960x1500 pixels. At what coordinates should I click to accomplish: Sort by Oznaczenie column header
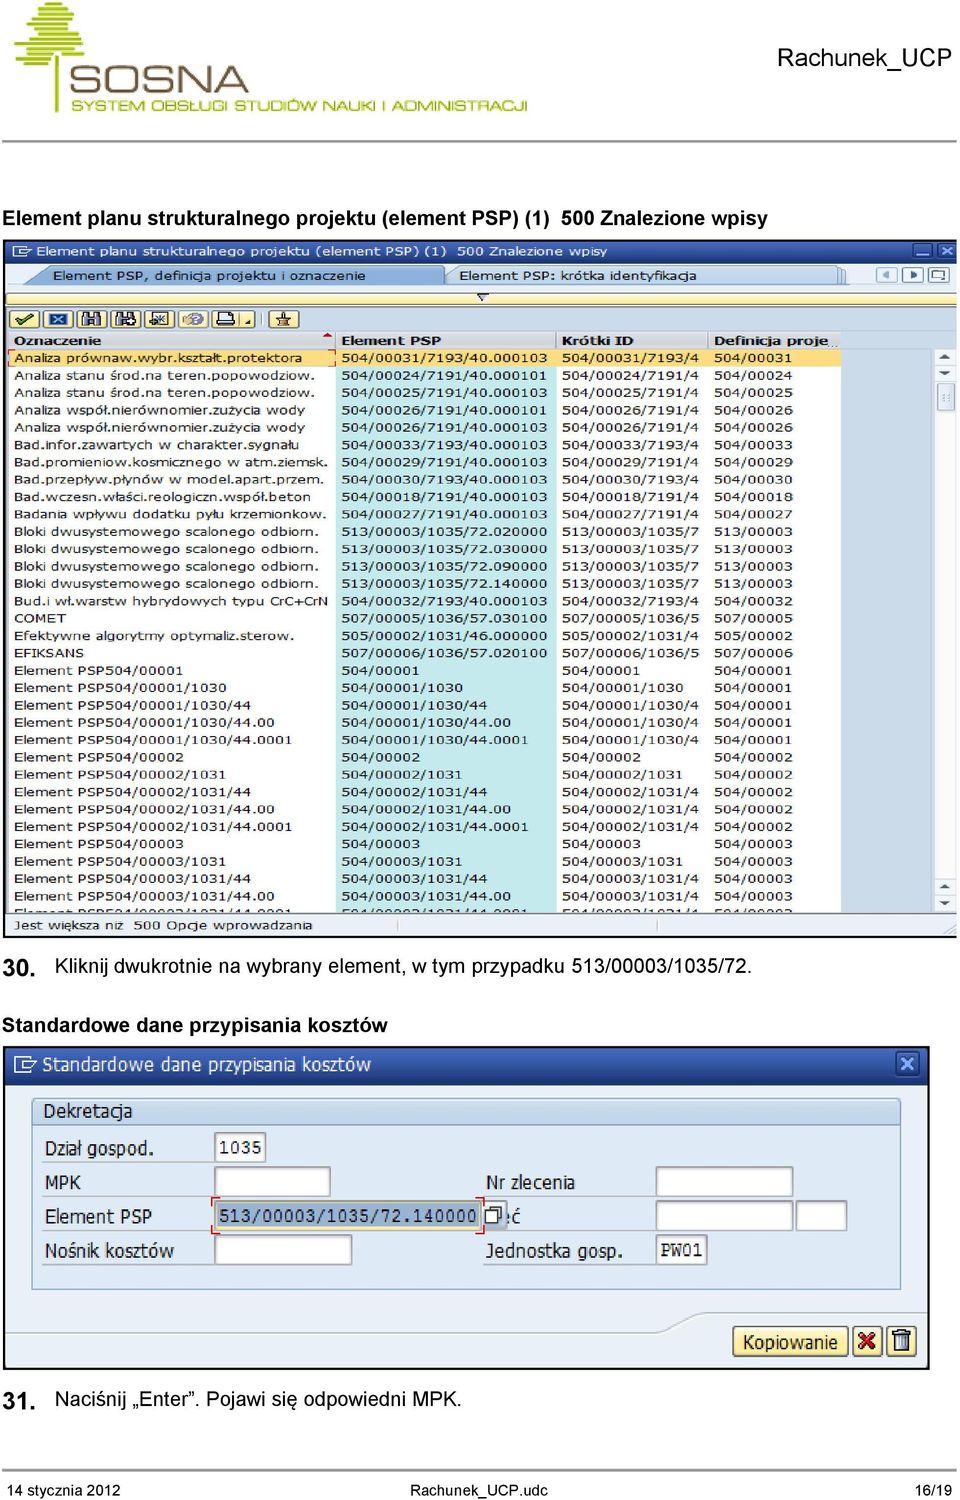(170, 340)
